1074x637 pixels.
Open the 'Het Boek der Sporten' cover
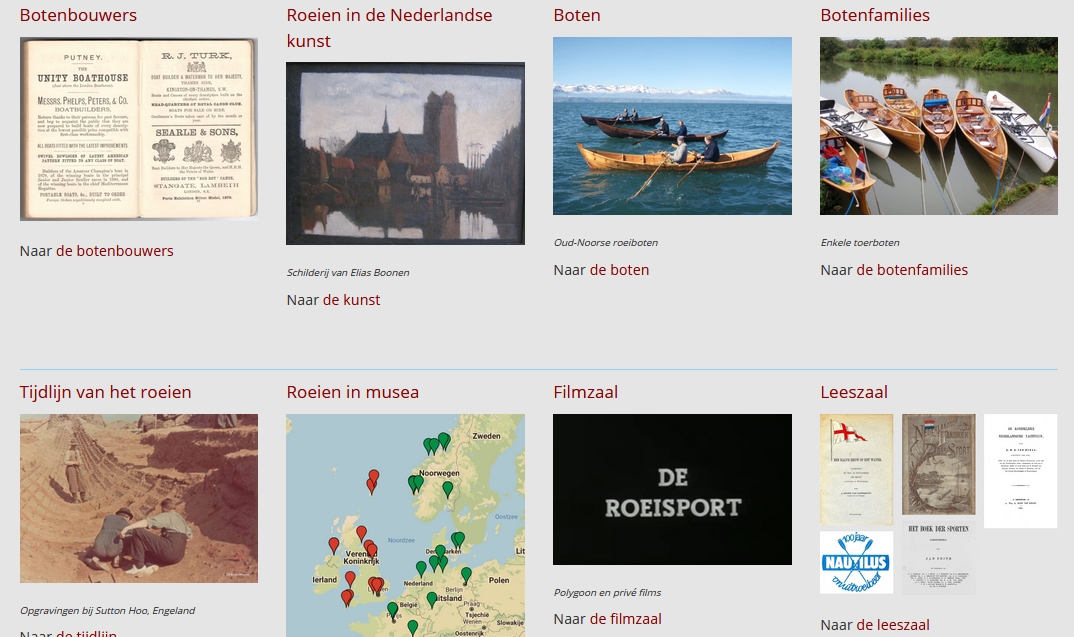(x=938, y=556)
